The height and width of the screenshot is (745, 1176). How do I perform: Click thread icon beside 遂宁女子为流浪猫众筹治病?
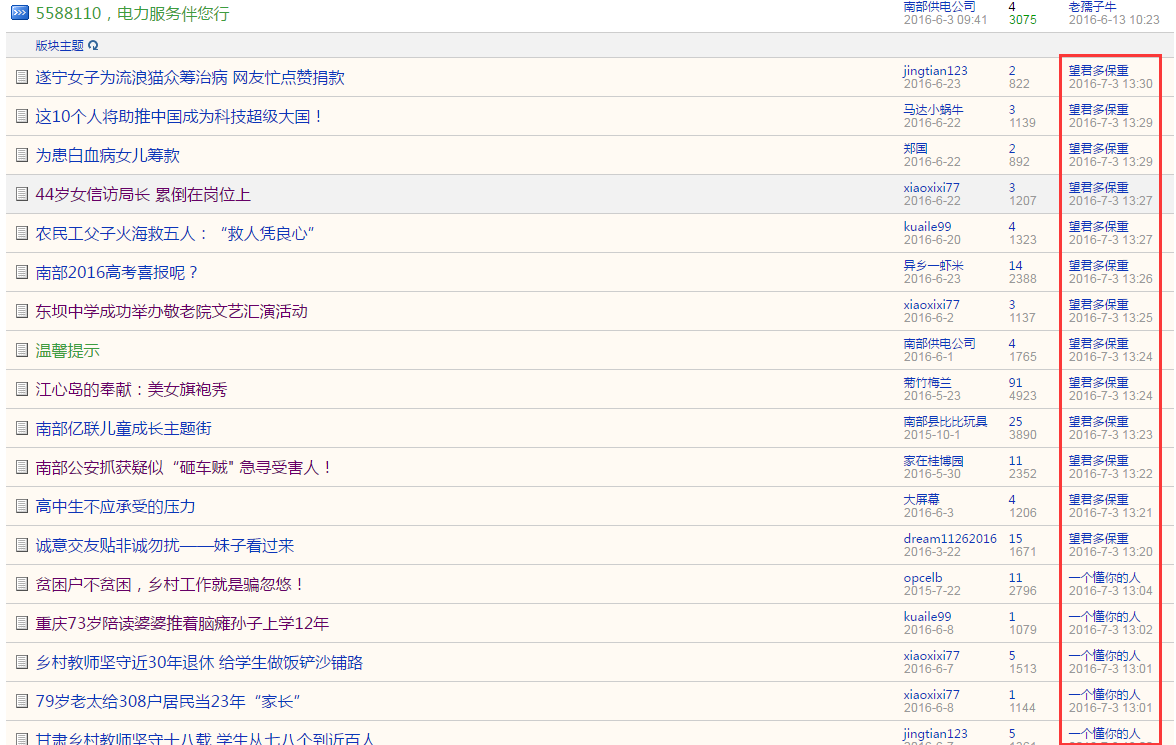coord(22,77)
